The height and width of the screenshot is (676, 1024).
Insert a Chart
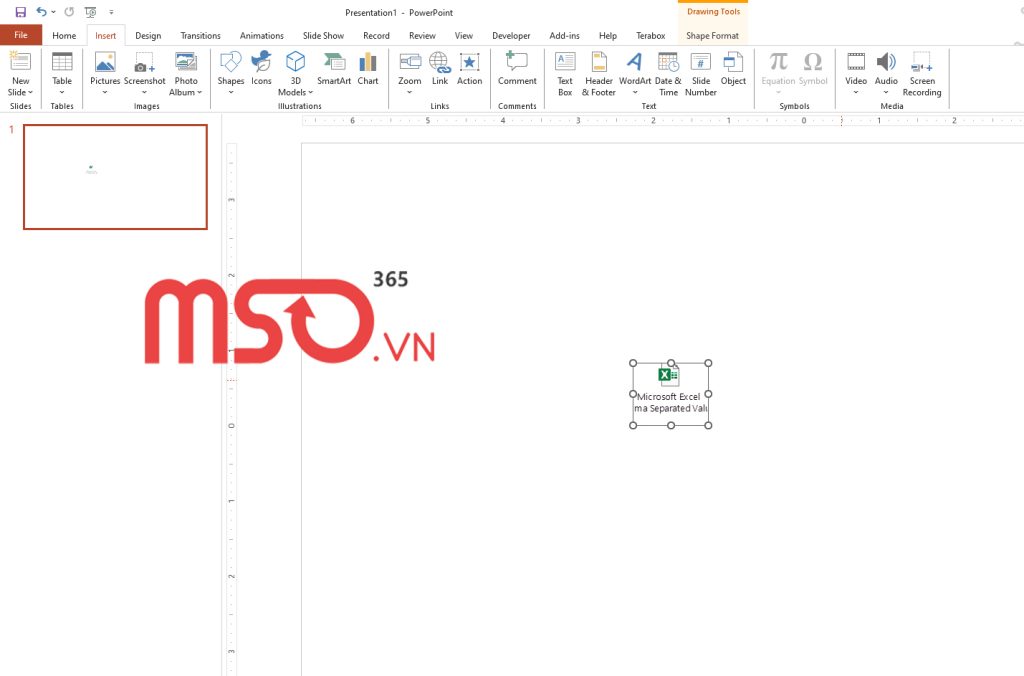(368, 68)
